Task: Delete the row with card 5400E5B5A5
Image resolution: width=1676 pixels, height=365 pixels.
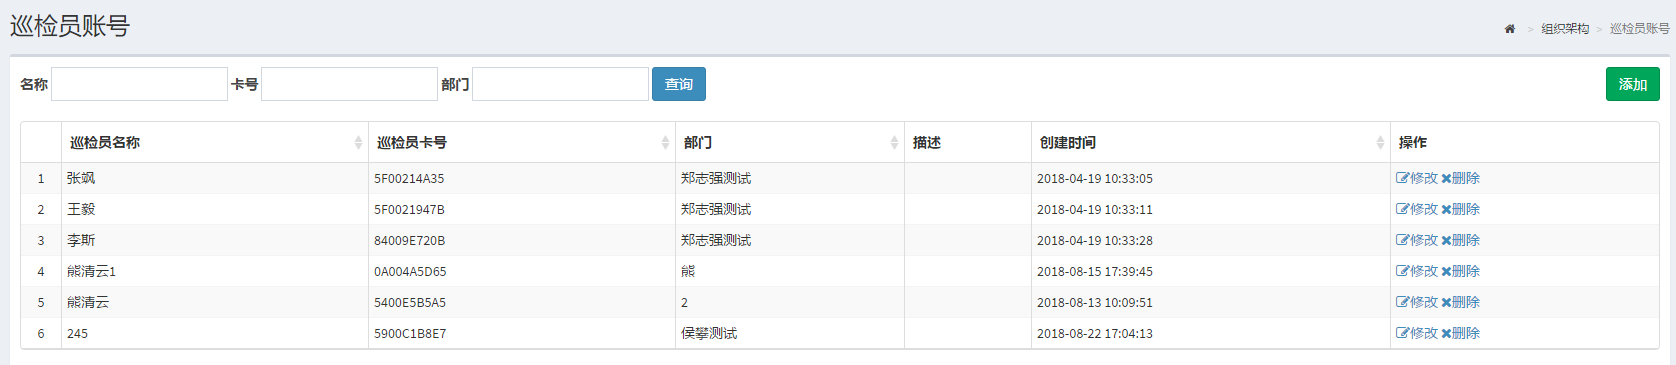Action: (x=1460, y=302)
